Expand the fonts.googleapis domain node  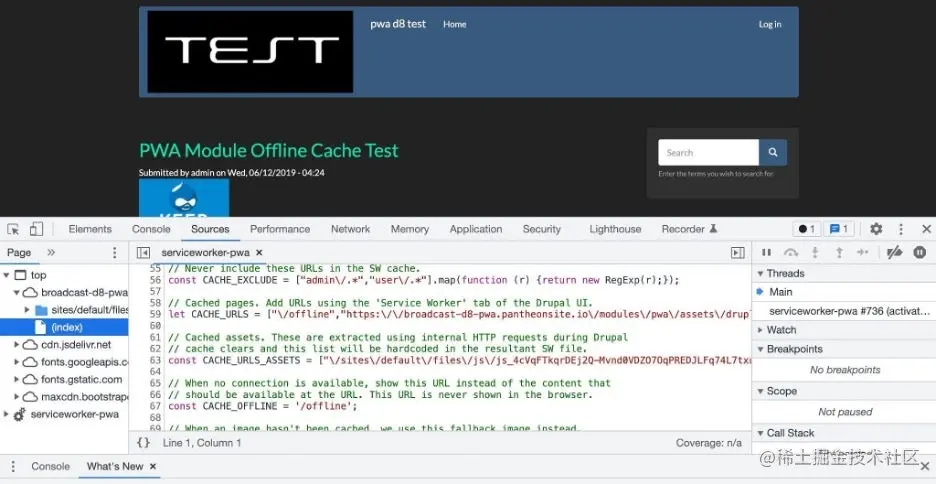click(17, 362)
